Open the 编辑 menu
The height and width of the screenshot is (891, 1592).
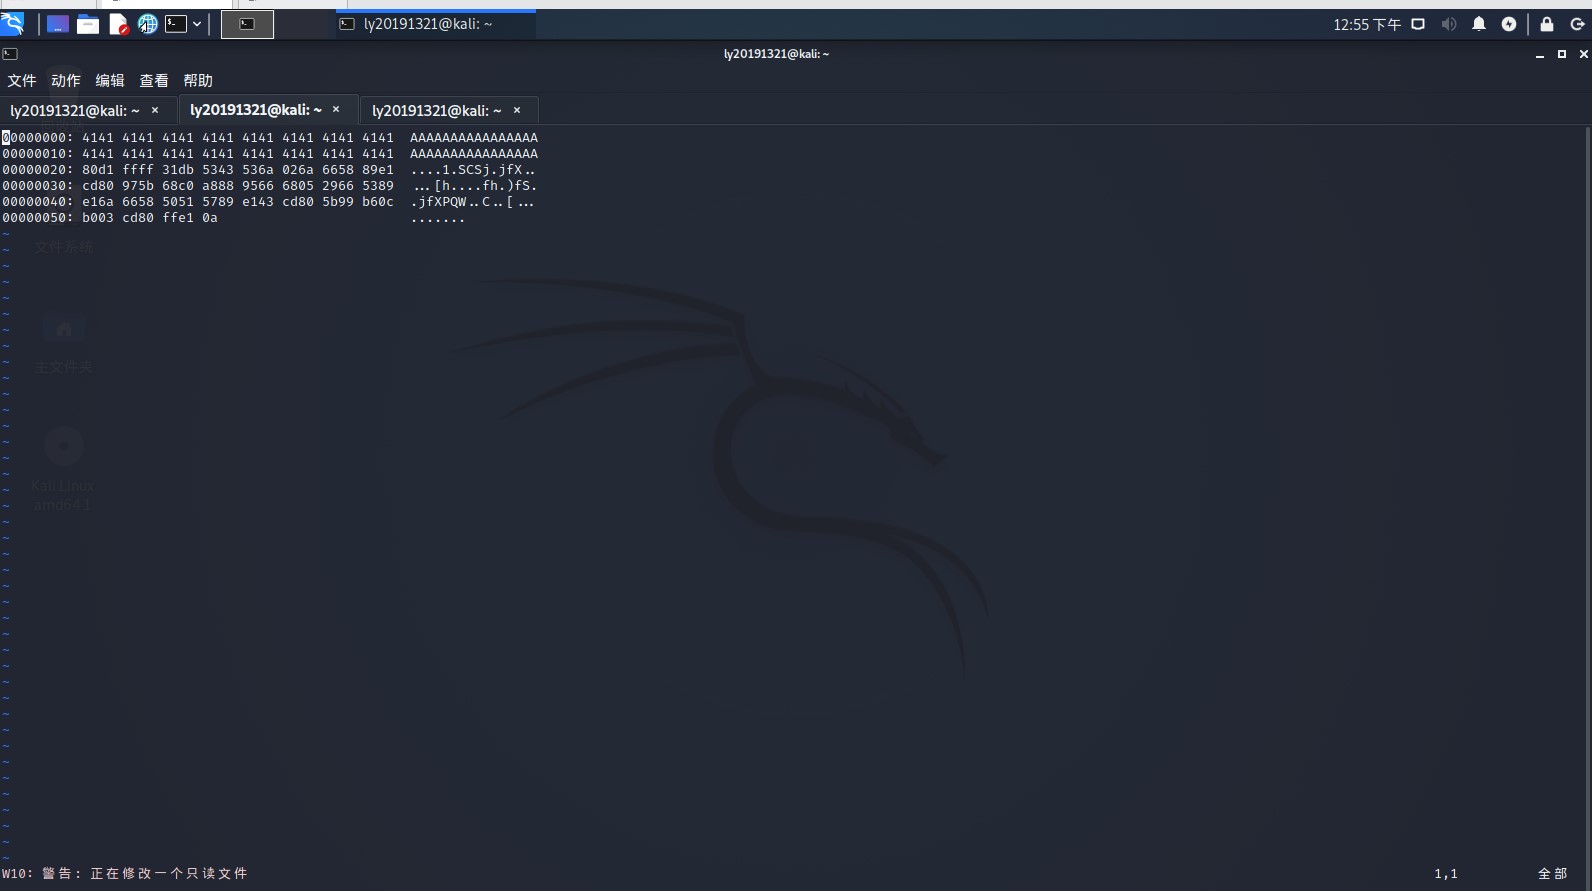110,81
